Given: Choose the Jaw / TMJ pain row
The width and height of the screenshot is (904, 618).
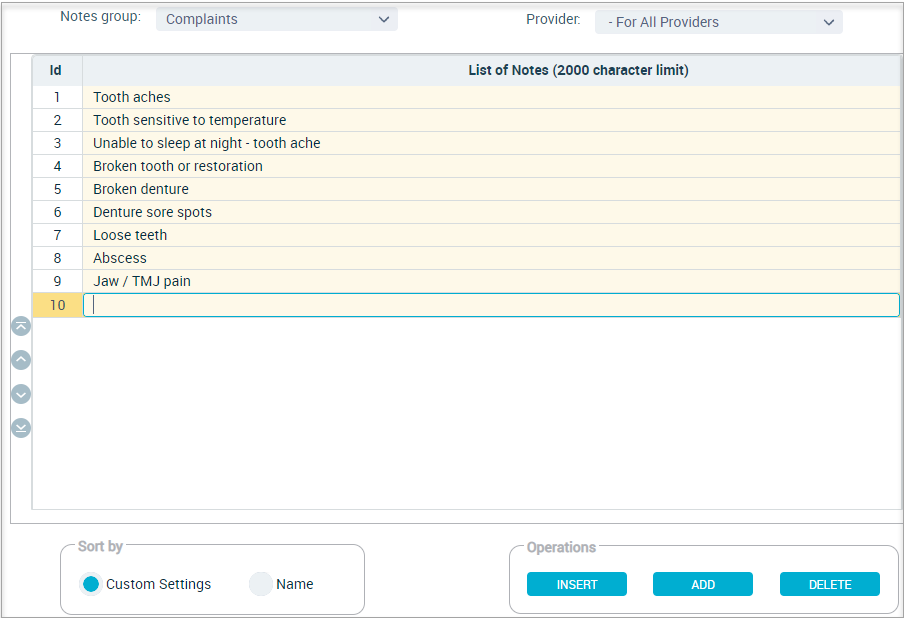Looking at the screenshot, I should coord(491,281).
